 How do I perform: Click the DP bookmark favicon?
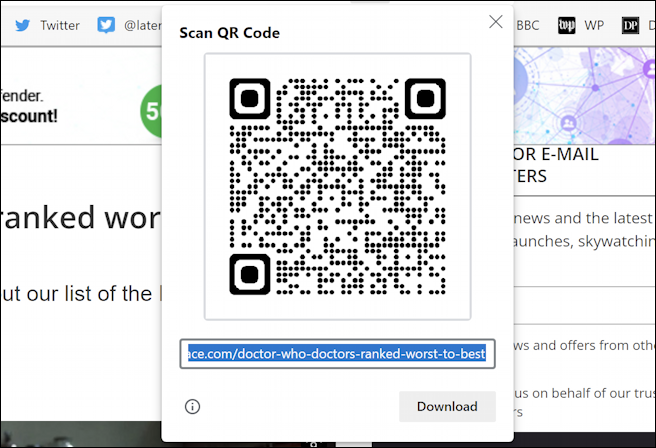click(630, 26)
